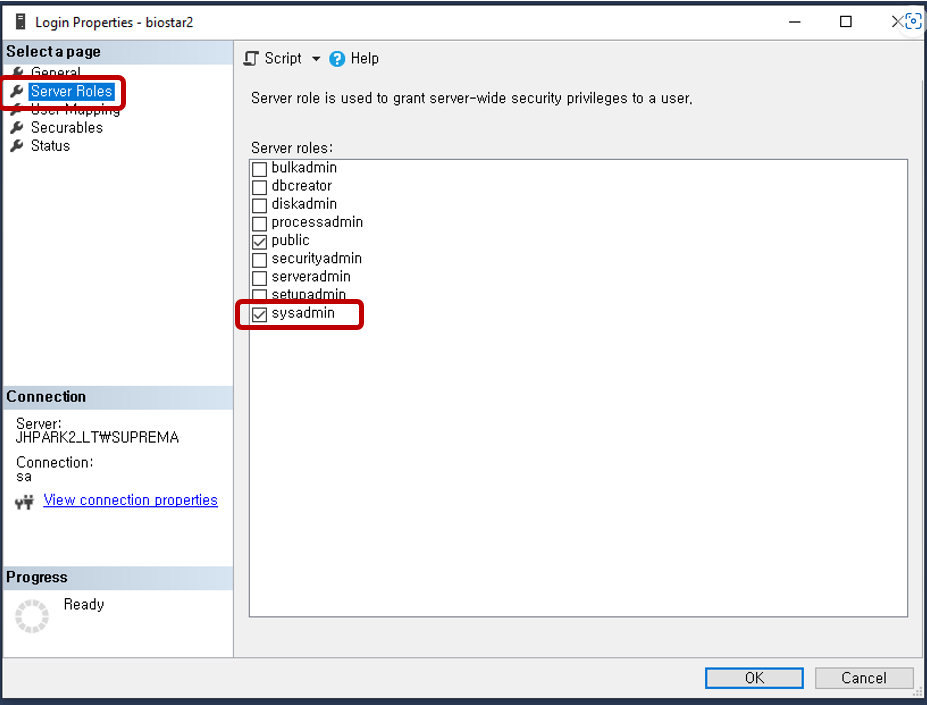Click the Status page wrench icon

pos(17,146)
